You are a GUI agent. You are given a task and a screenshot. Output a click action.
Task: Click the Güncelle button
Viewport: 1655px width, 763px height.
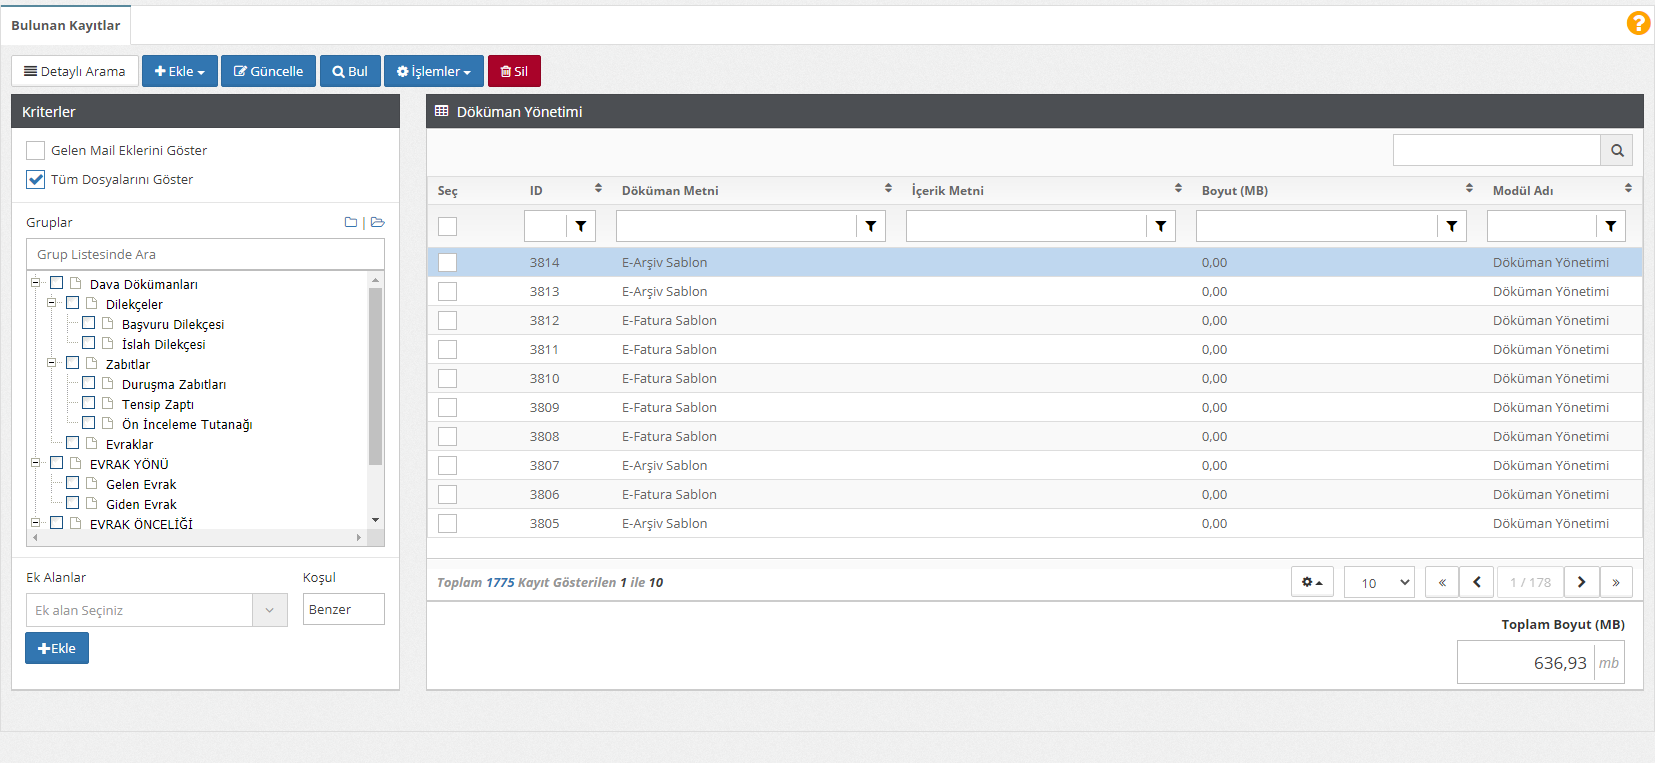coord(268,72)
